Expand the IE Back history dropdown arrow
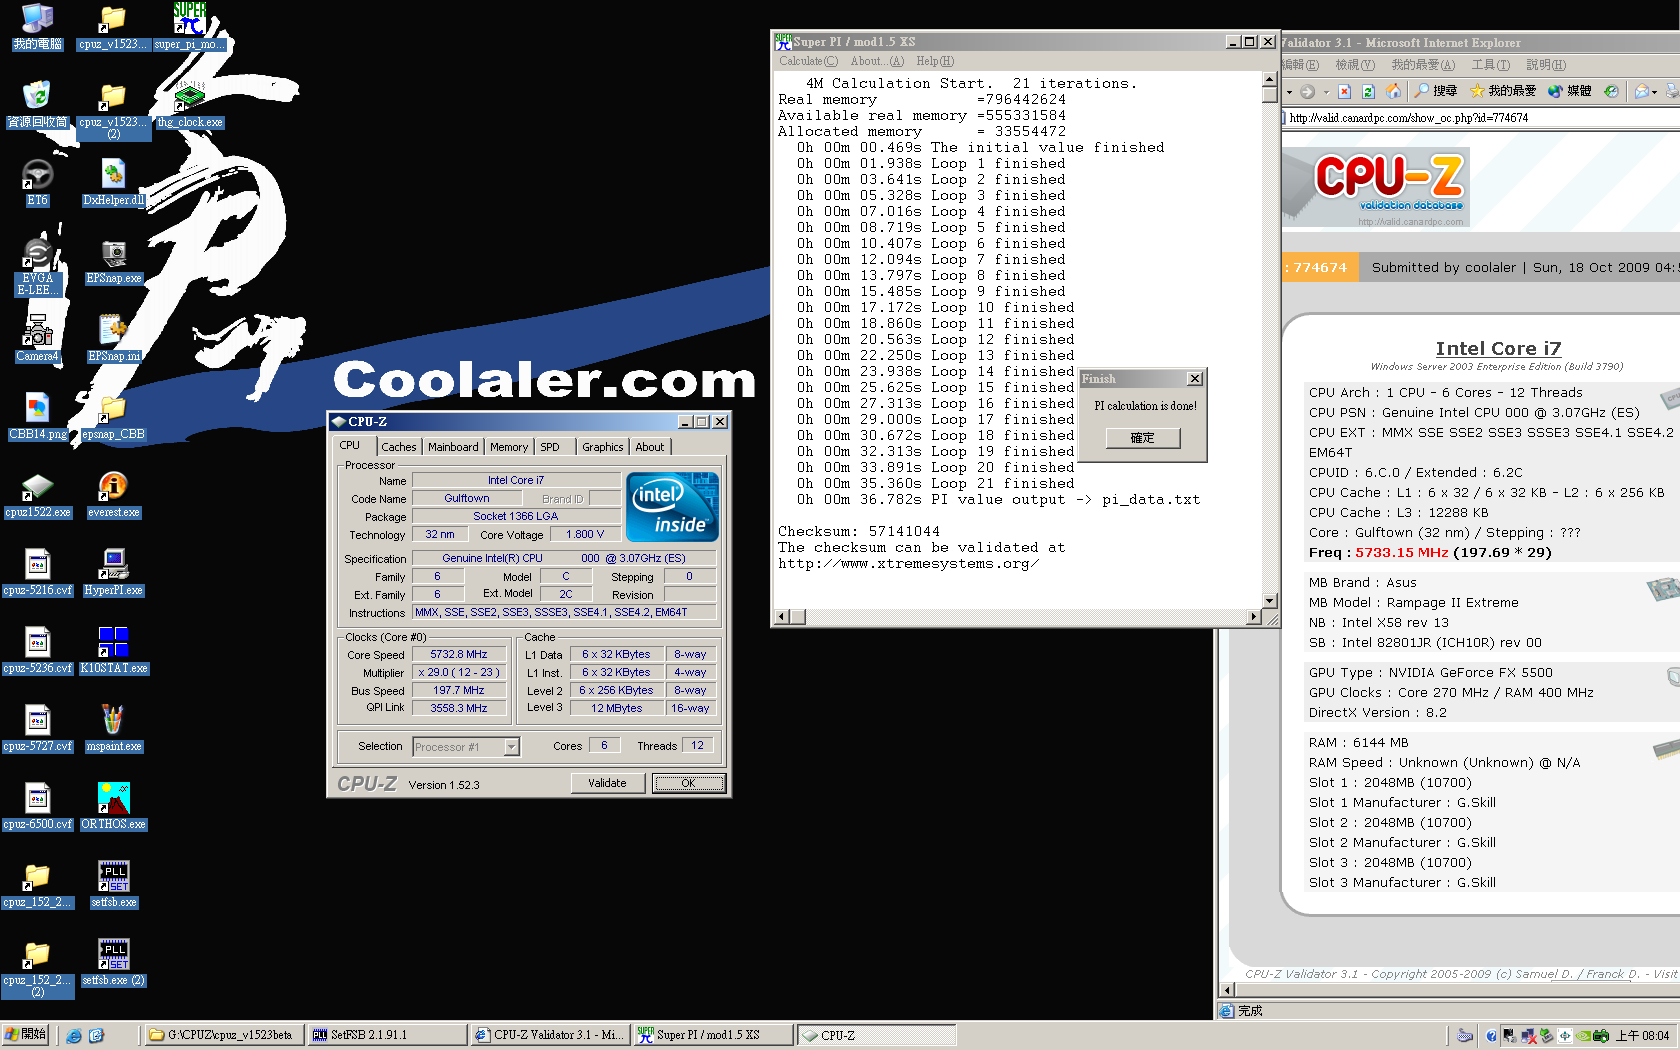 point(1289,92)
